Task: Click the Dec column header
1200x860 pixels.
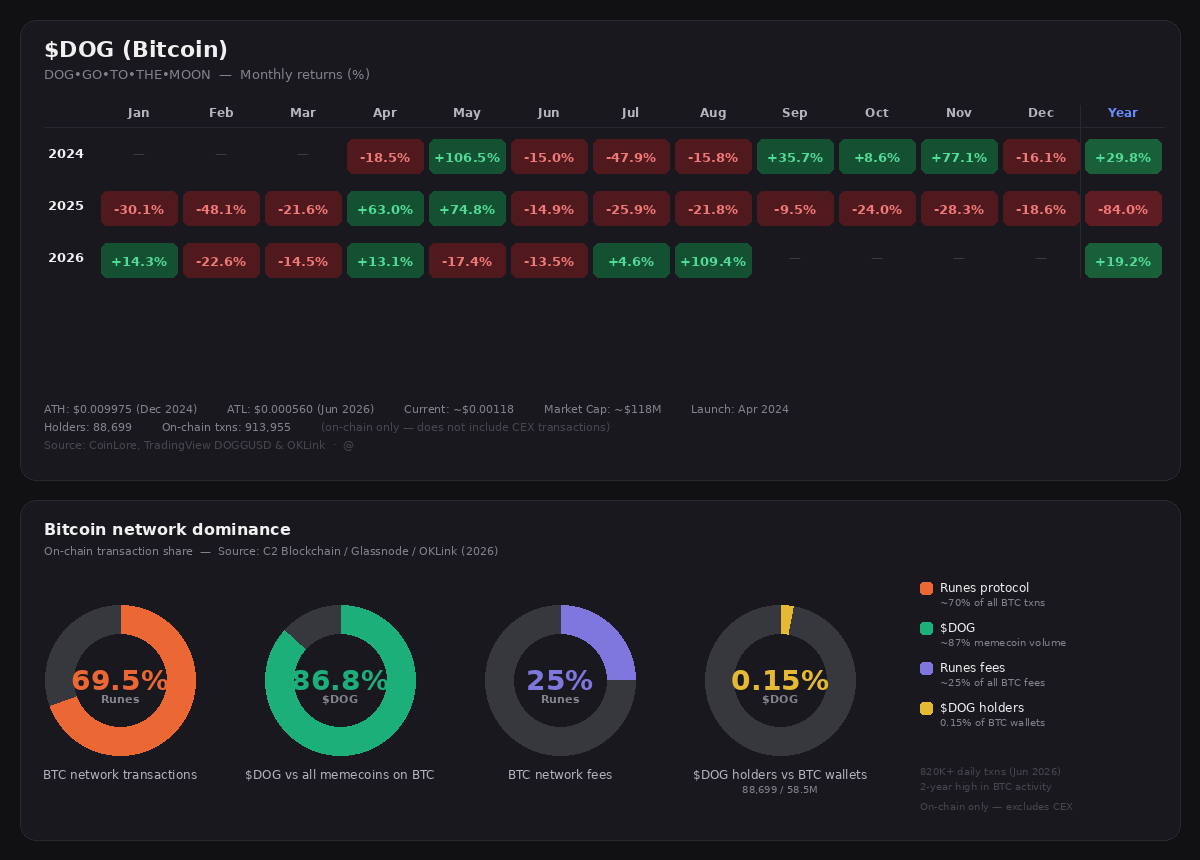Action: click(x=1041, y=113)
